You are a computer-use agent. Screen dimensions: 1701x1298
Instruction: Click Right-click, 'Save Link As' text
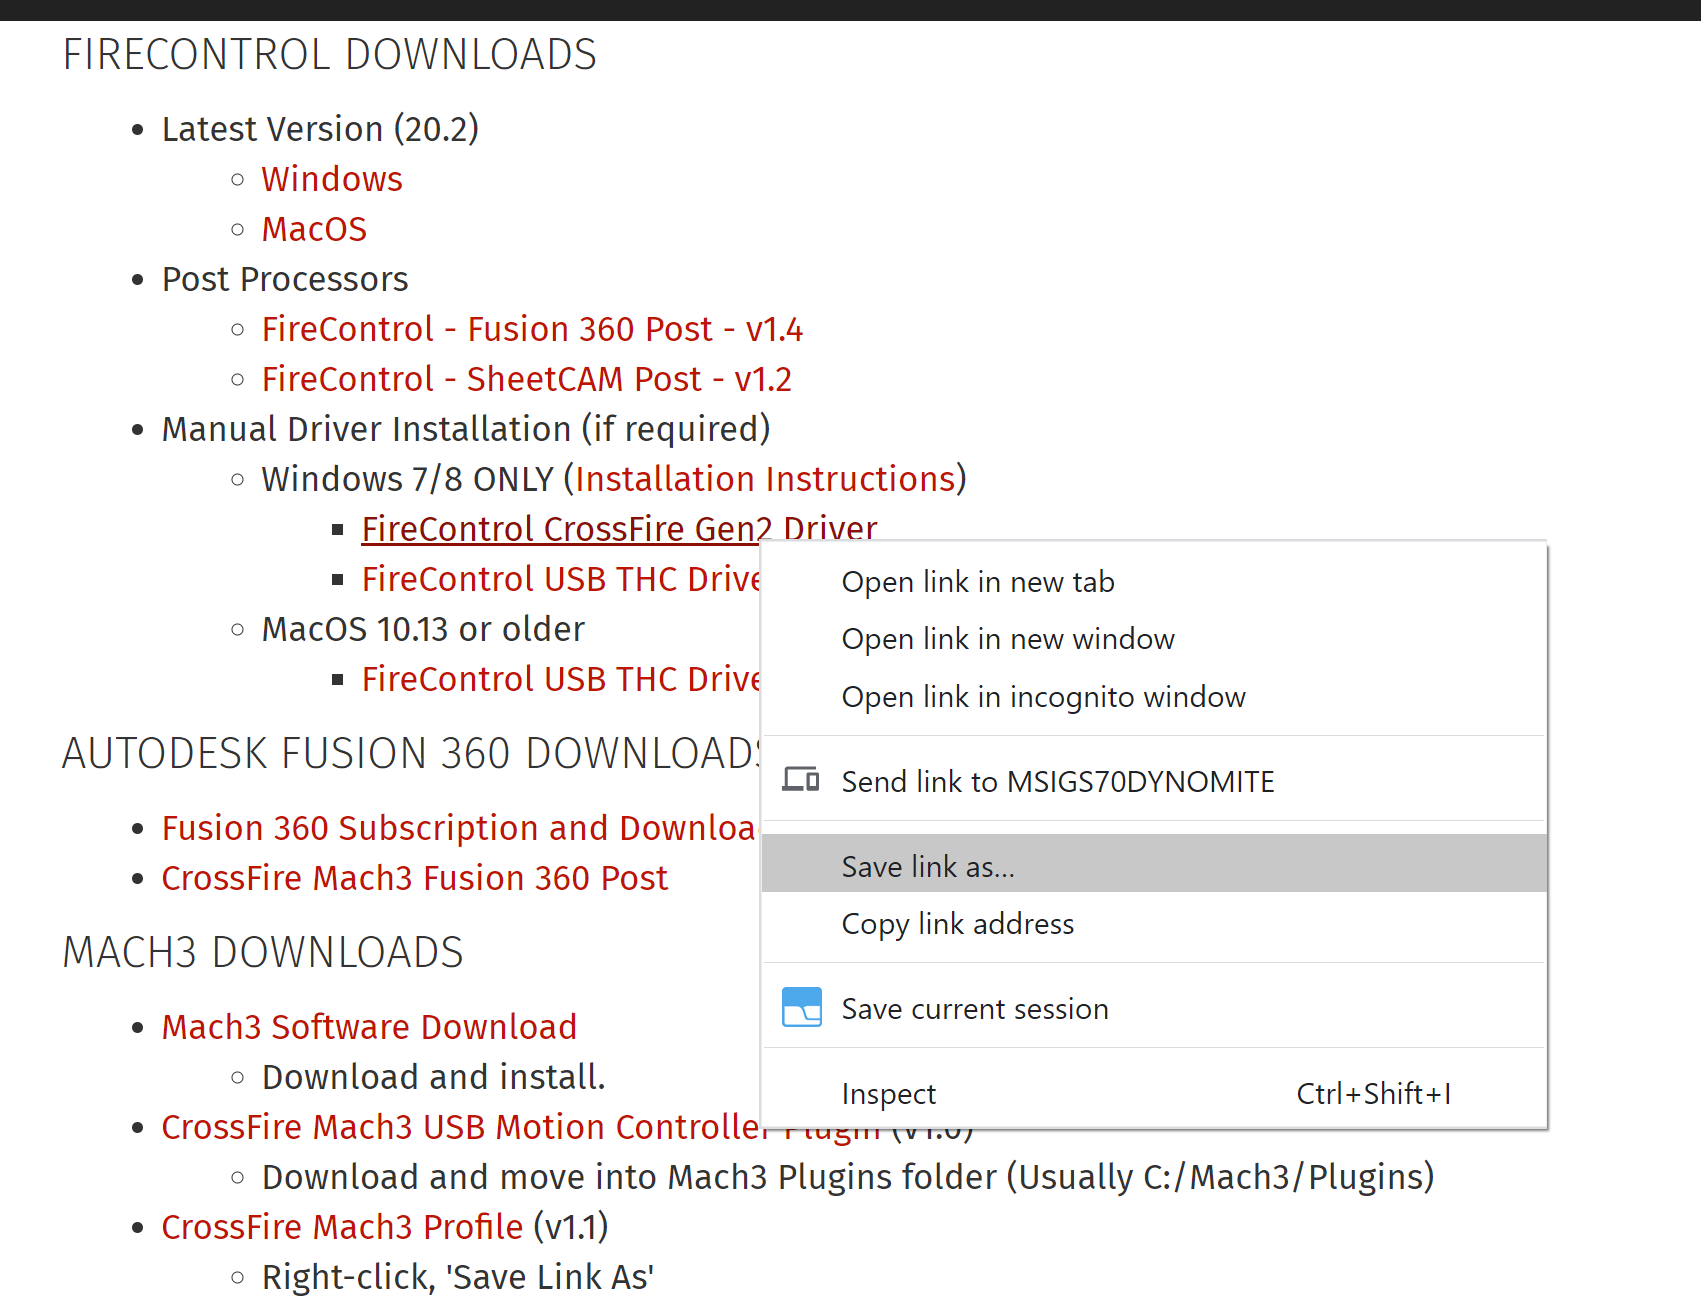(x=458, y=1277)
